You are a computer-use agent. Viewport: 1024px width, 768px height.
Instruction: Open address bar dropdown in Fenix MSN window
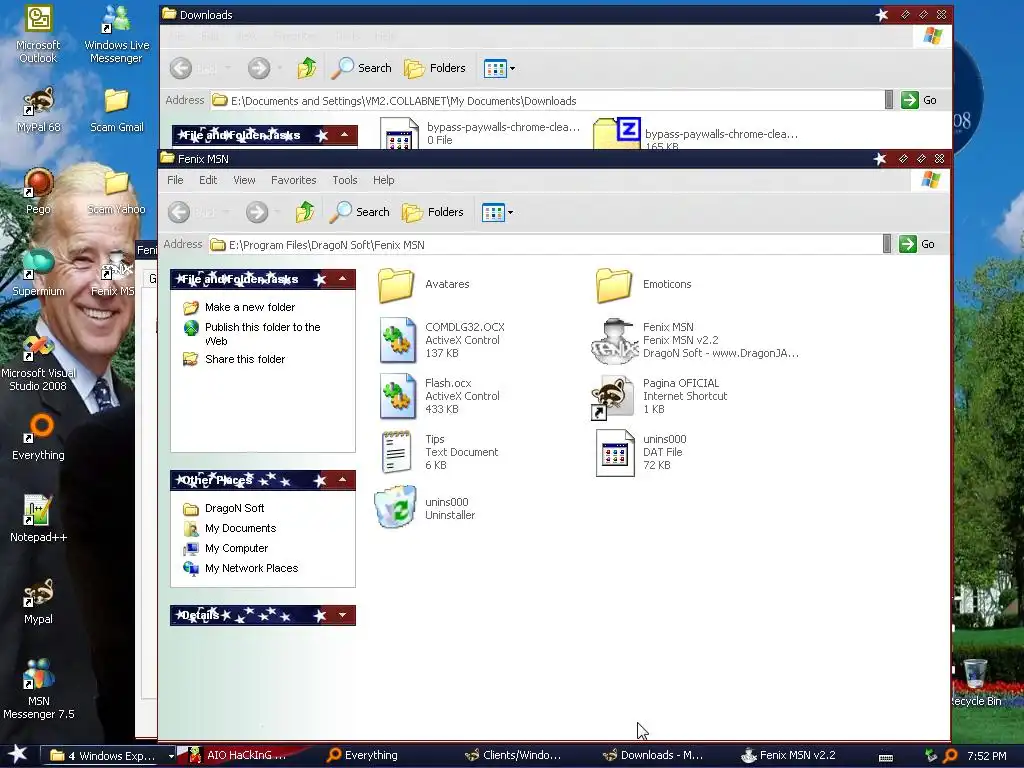(x=886, y=244)
